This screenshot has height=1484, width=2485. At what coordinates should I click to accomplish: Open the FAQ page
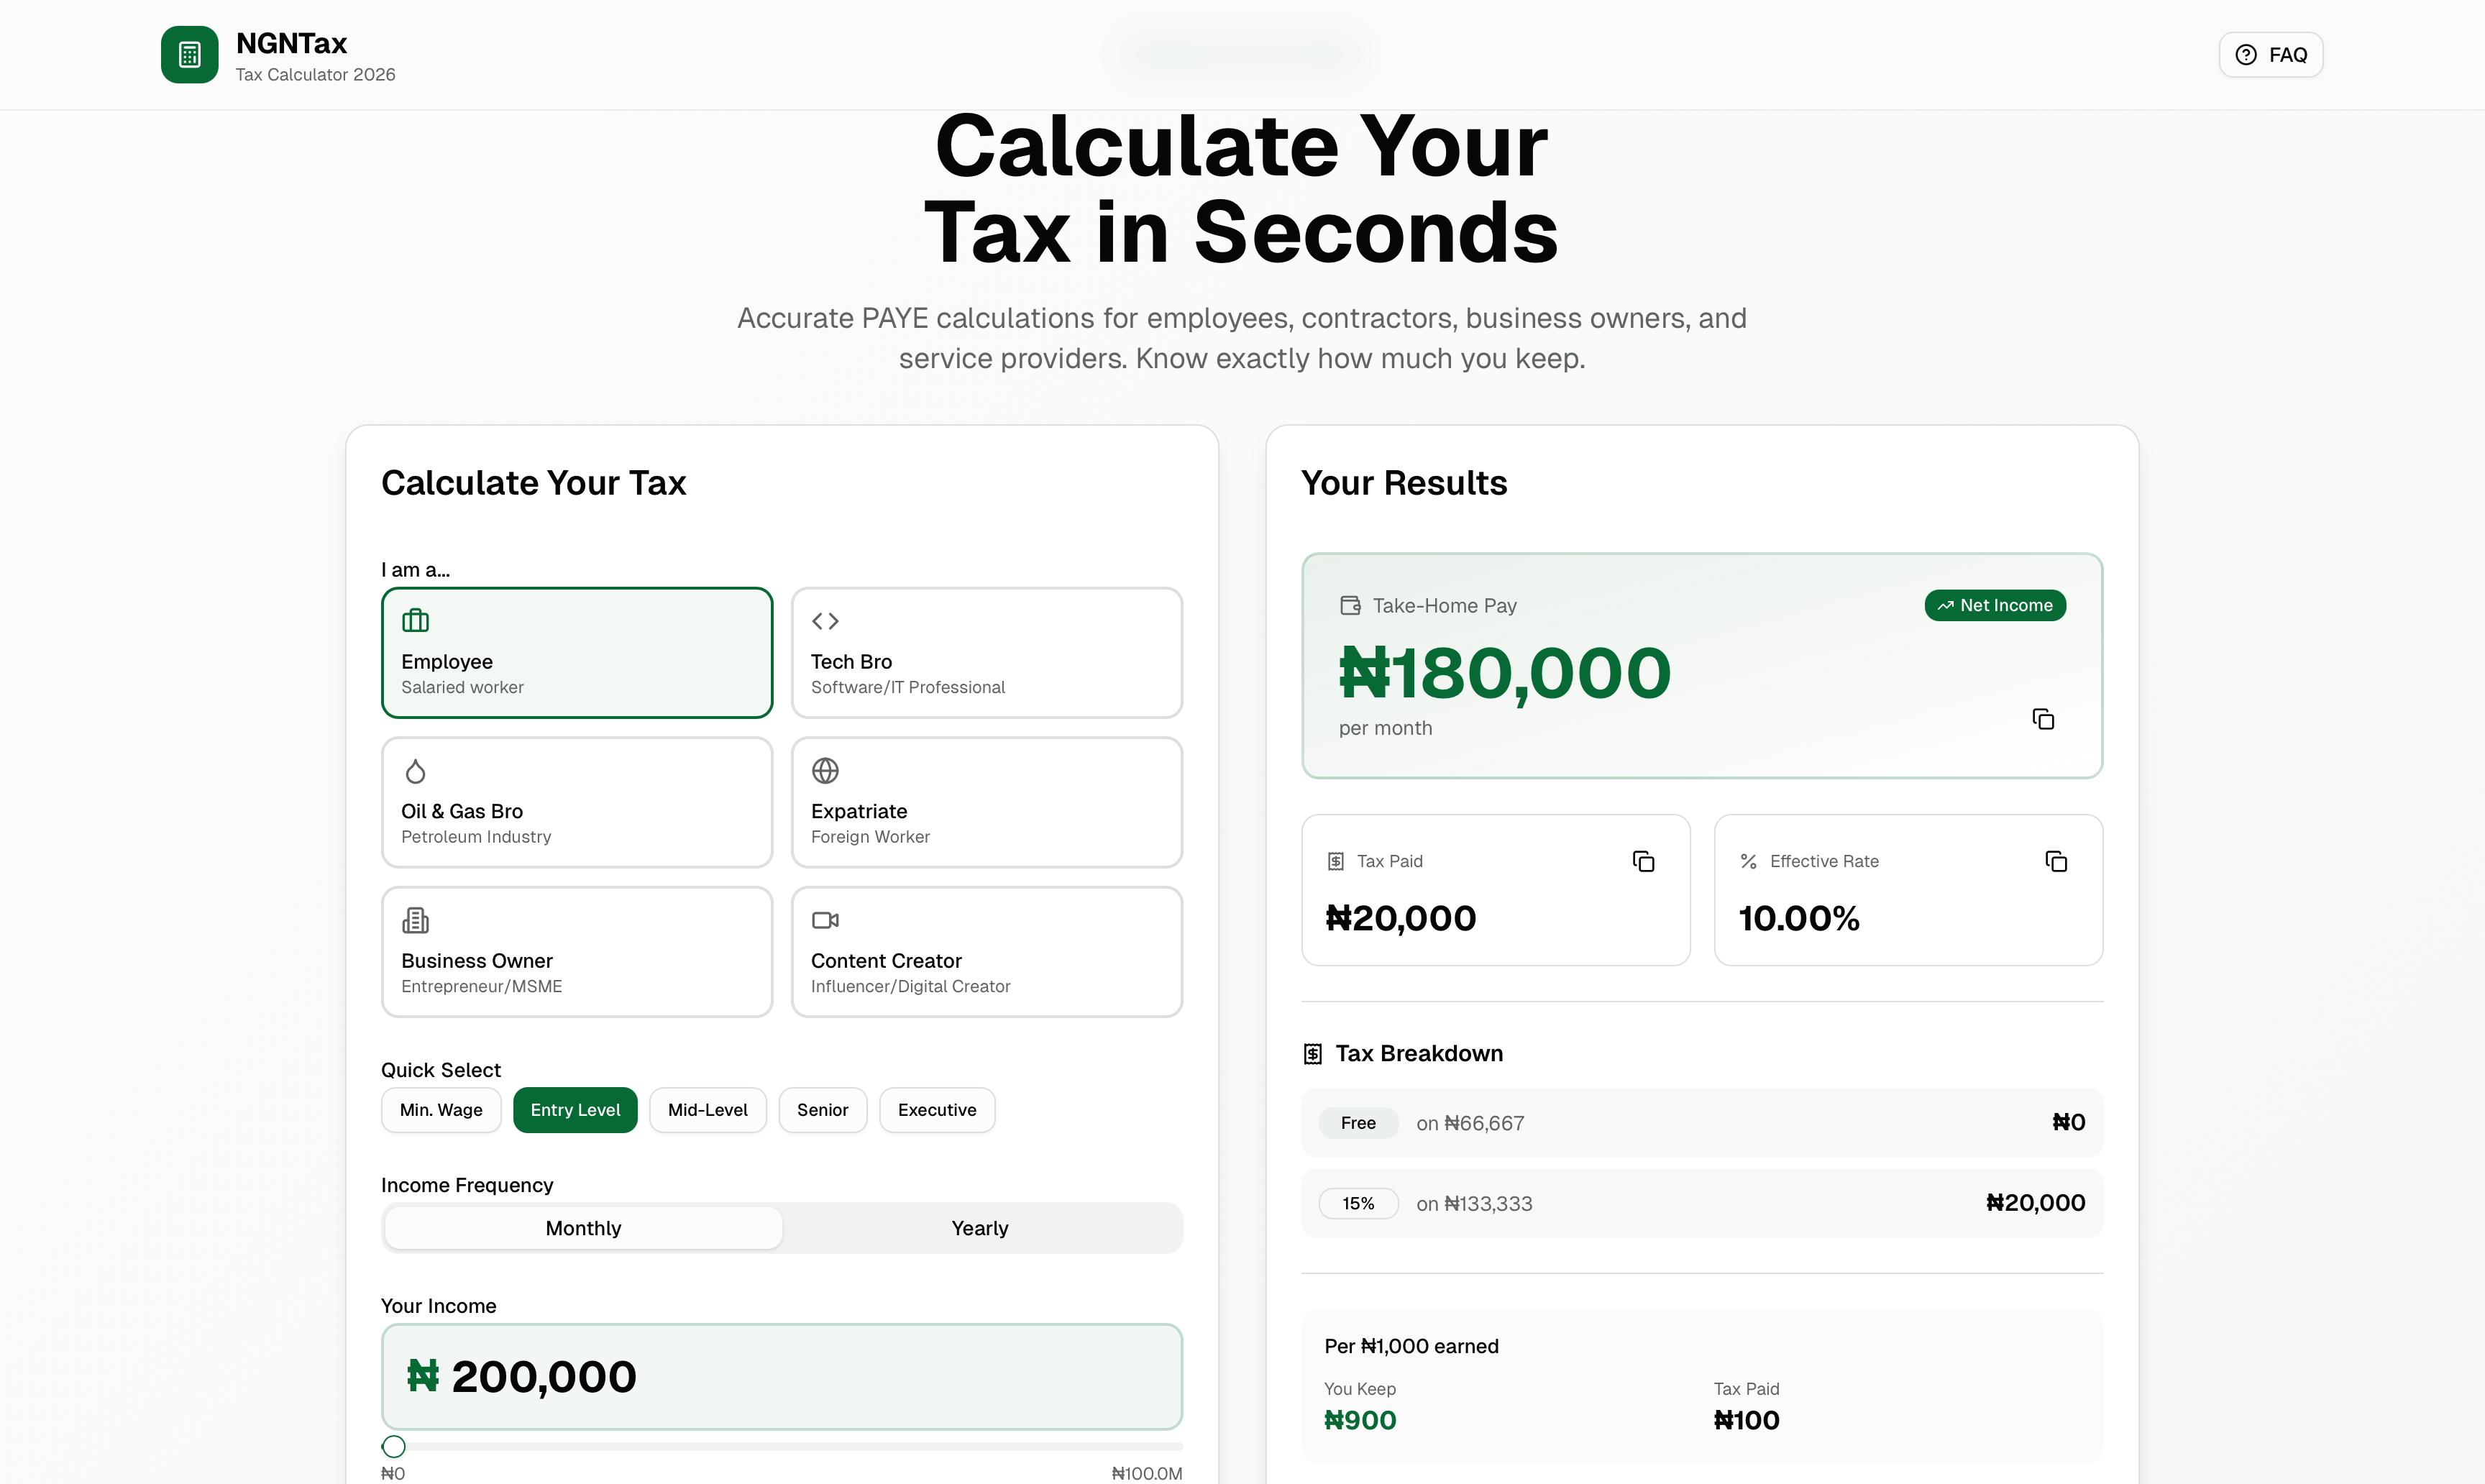(x=2270, y=54)
